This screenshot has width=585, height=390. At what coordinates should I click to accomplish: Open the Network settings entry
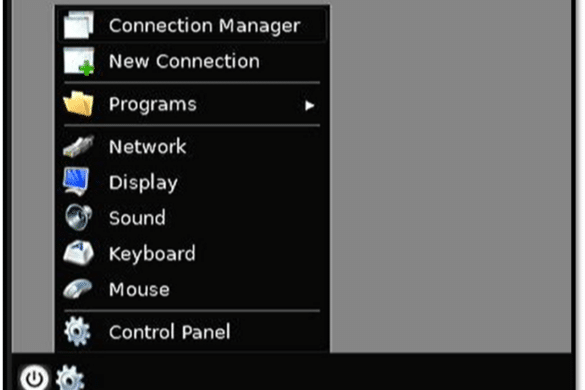[x=192, y=146]
